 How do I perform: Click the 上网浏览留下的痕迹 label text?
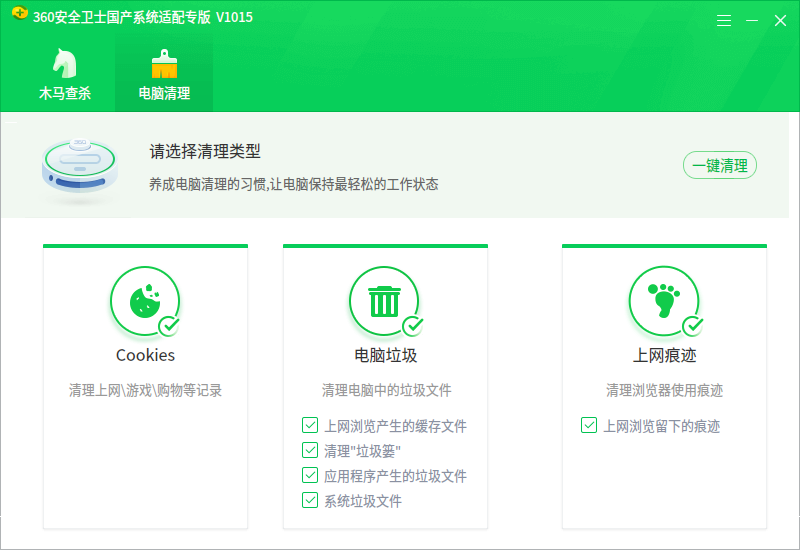tap(662, 426)
